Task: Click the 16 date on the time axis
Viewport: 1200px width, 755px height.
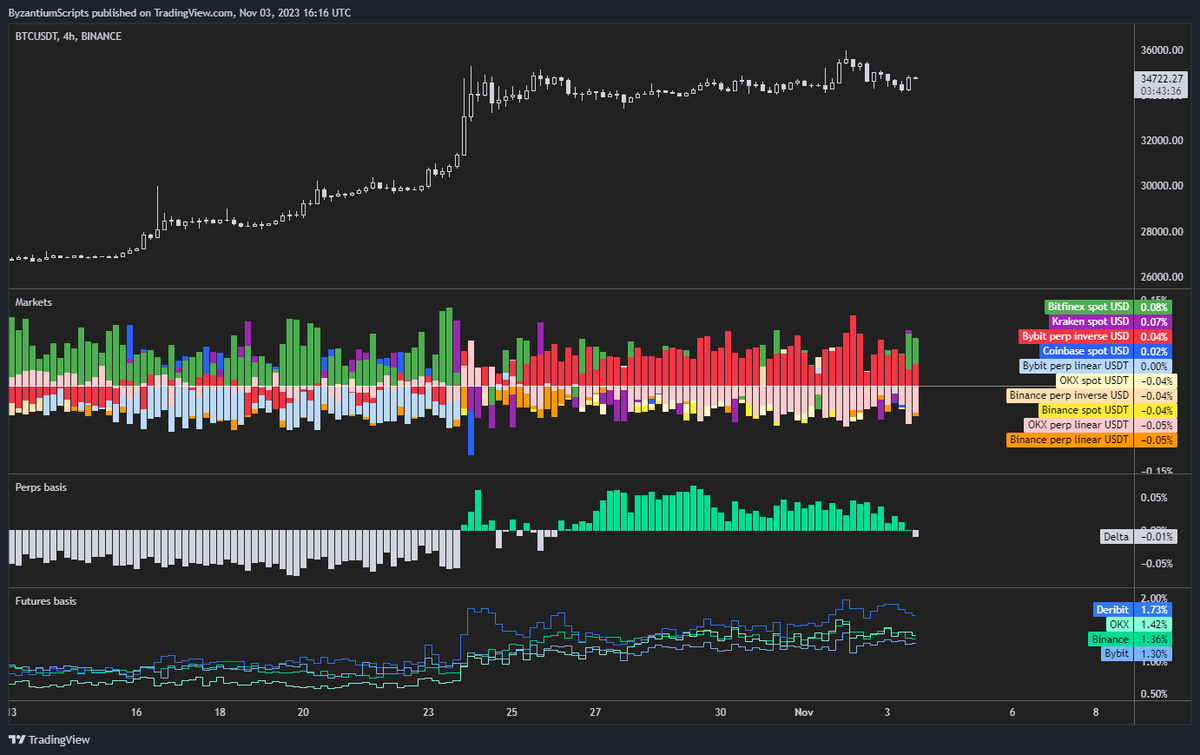Action: pos(136,712)
